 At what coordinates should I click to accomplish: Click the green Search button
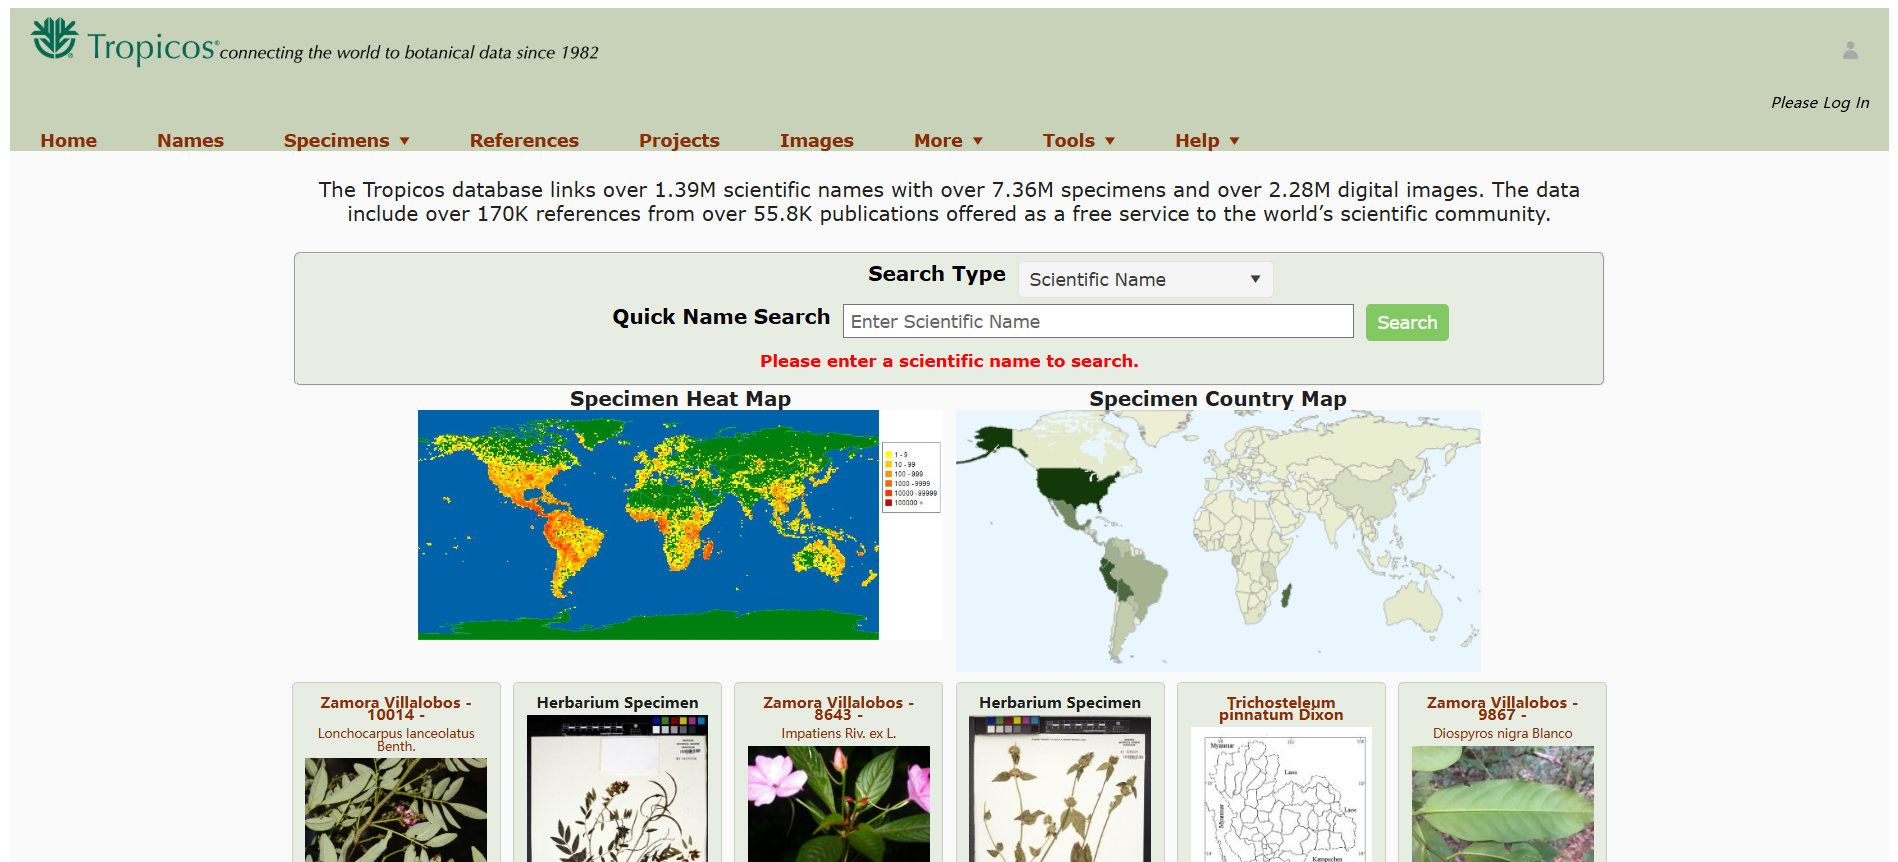coord(1407,322)
